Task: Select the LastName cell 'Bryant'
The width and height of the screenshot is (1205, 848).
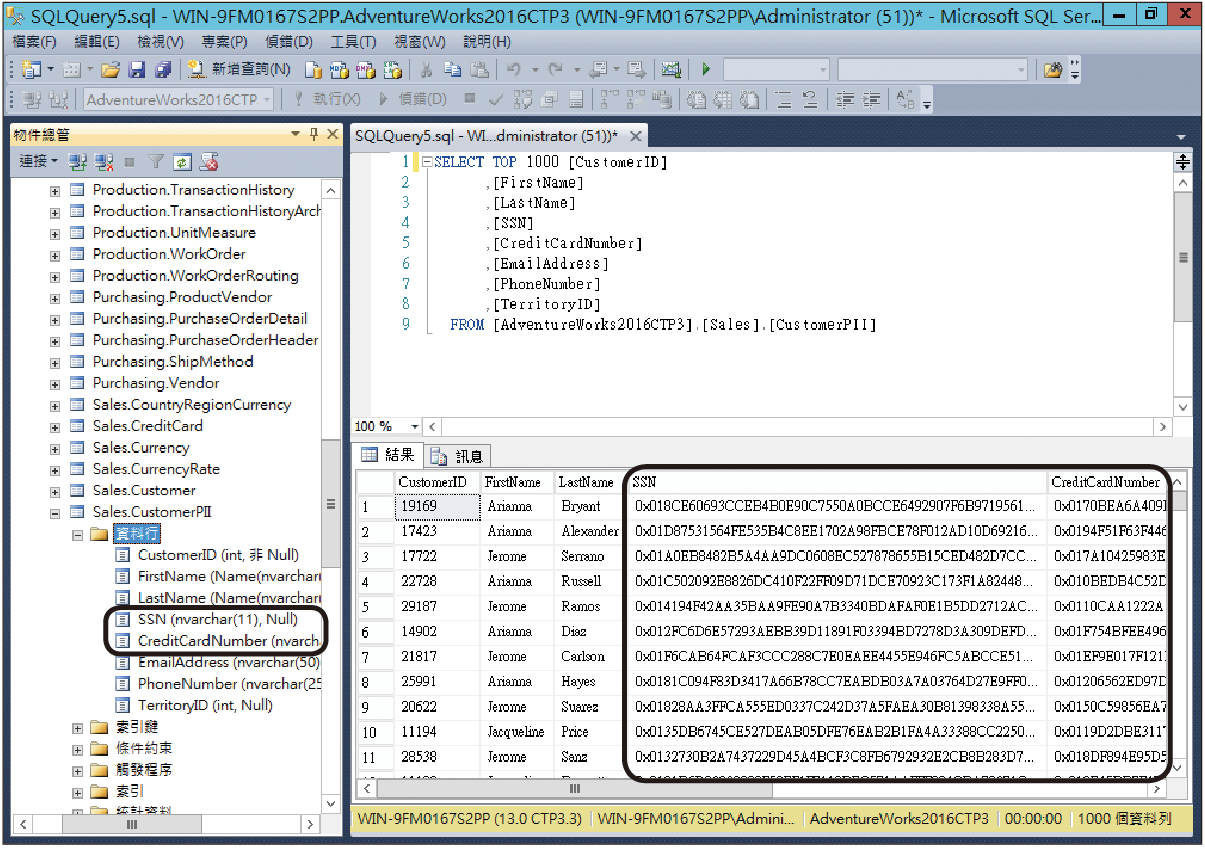Action: (x=589, y=507)
